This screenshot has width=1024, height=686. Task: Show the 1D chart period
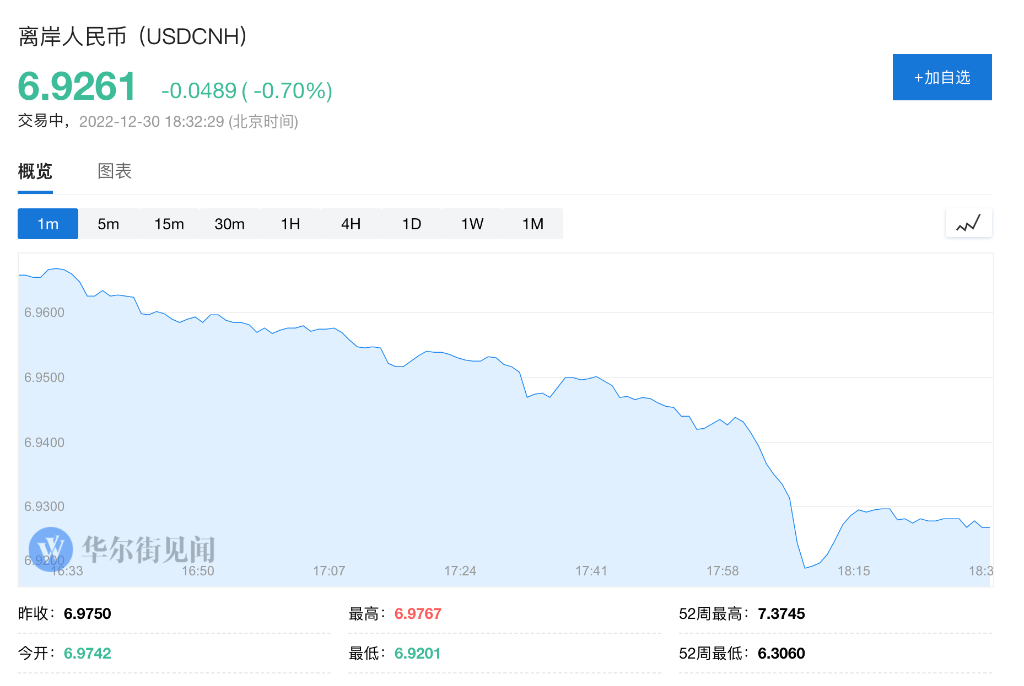412,224
